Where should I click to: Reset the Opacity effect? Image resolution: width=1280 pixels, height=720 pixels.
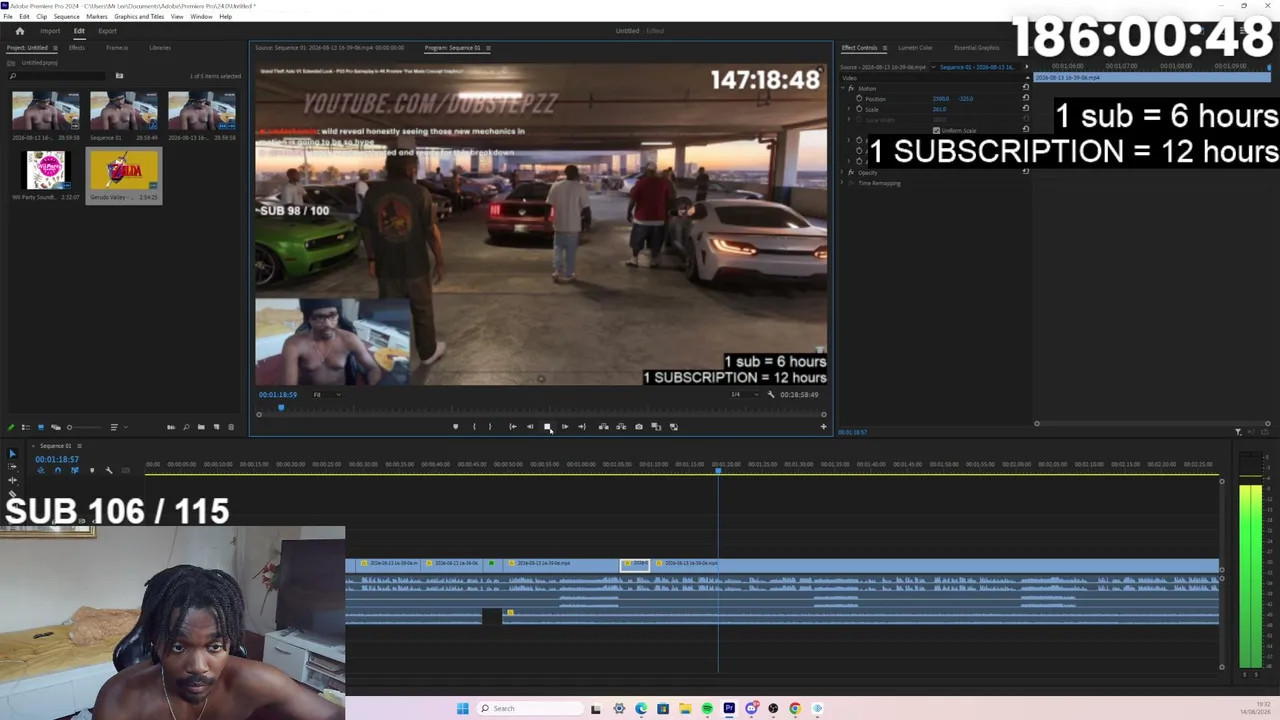[x=1025, y=172]
